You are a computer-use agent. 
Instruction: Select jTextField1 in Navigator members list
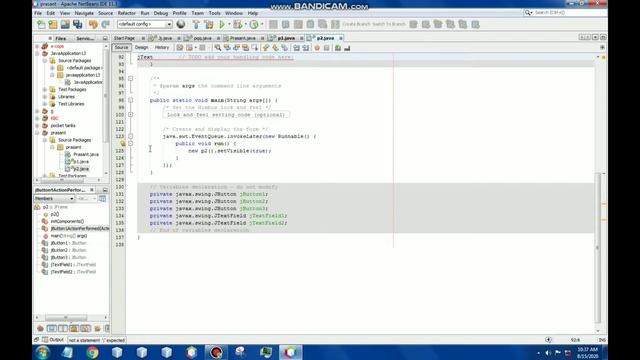coord(73,264)
